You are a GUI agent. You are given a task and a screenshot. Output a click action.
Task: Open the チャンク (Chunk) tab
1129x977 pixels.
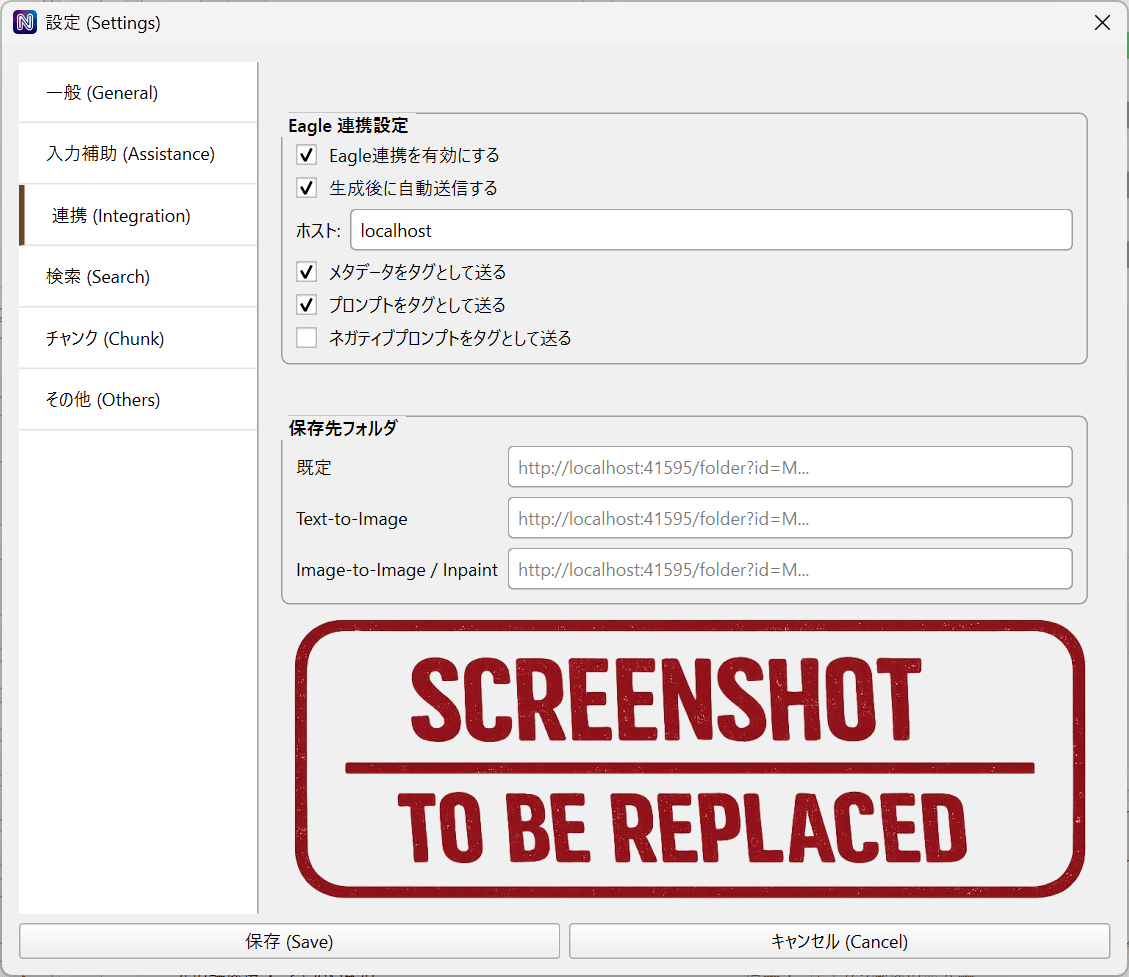[138, 339]
